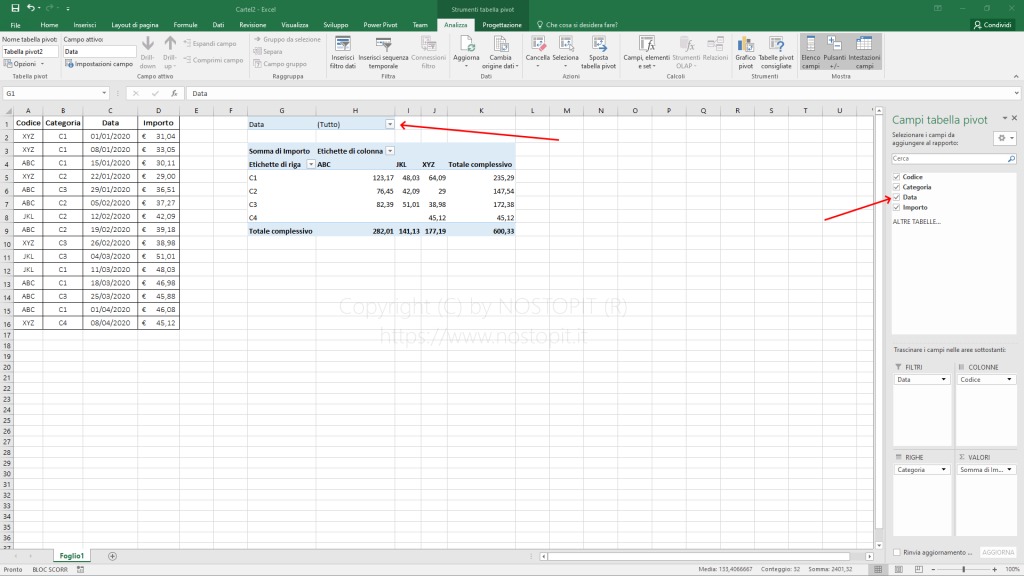The image size is (1024, 576).
Task: Click the Save icon in title bar
Action: tap(15, 8)
